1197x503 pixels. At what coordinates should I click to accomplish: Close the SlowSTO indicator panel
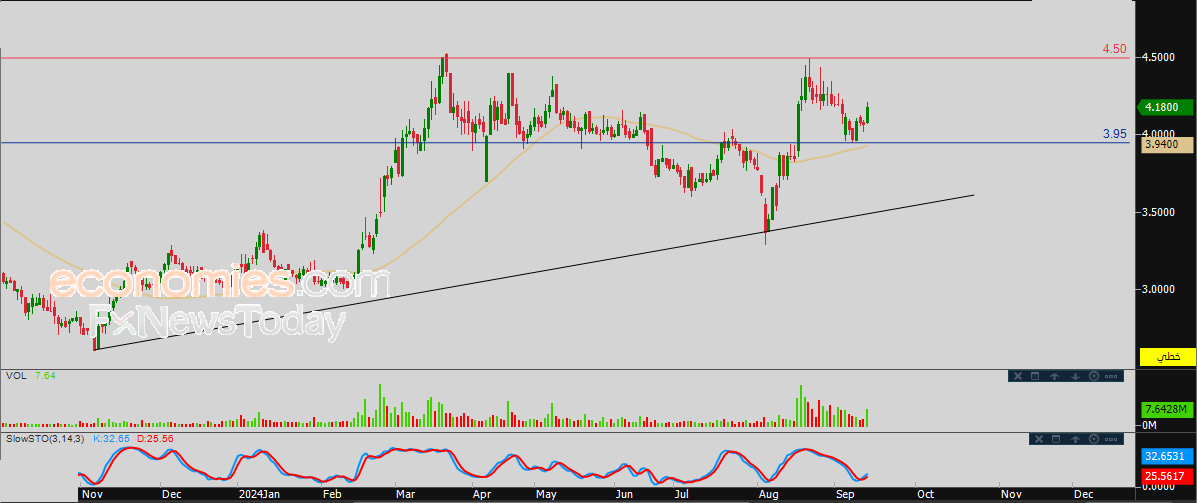coord(1039,439)
